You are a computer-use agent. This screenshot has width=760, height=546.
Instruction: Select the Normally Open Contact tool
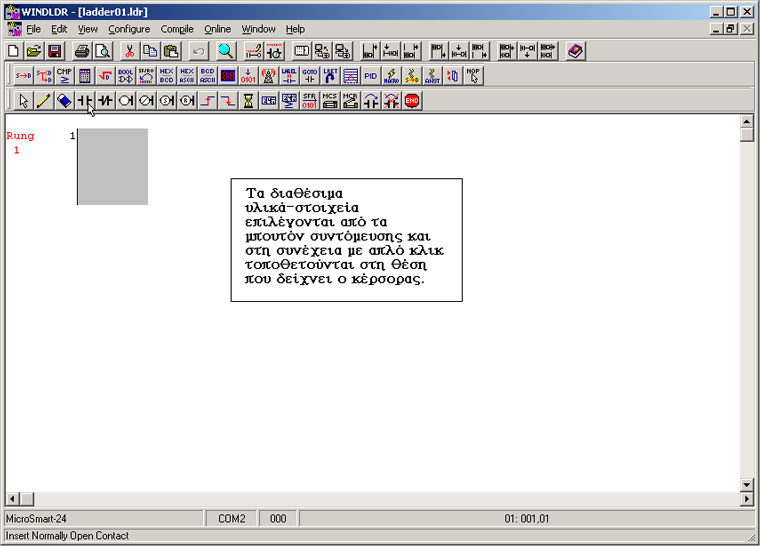[x=85, y=101]
